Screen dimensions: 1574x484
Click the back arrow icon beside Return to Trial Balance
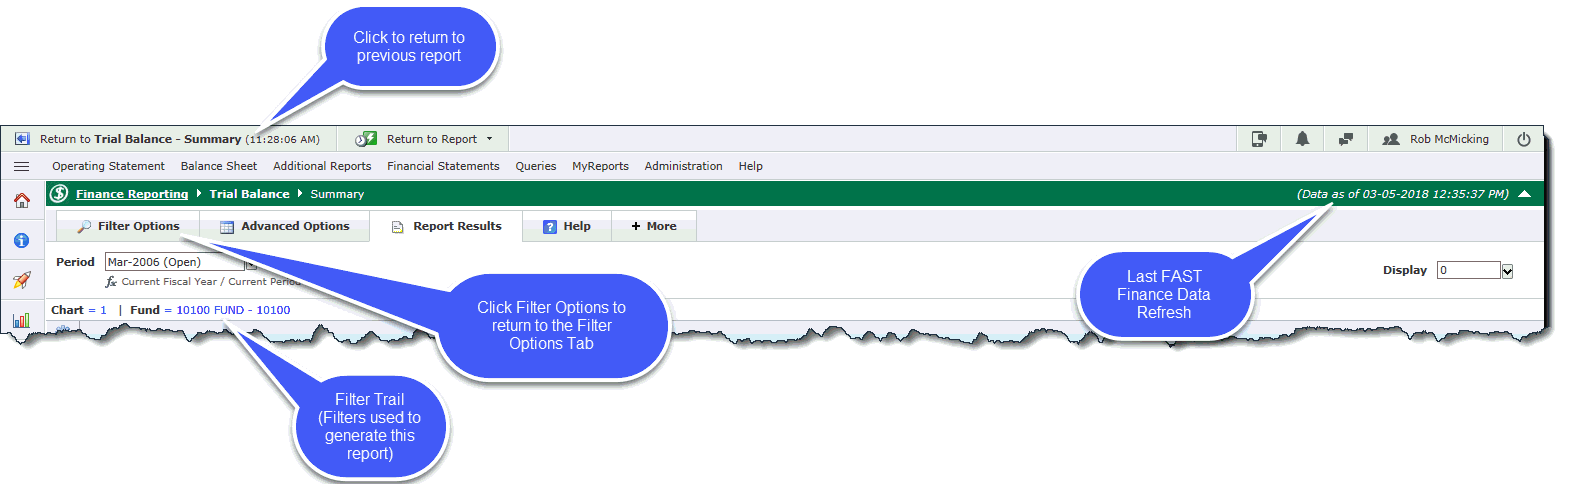point(22,139)
